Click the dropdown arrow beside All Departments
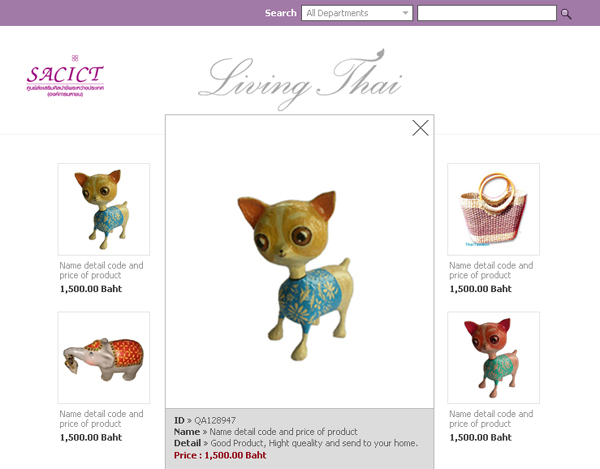The width and height of the screenshot is (600, 469). pyautogui.click(x=405, y=13)
